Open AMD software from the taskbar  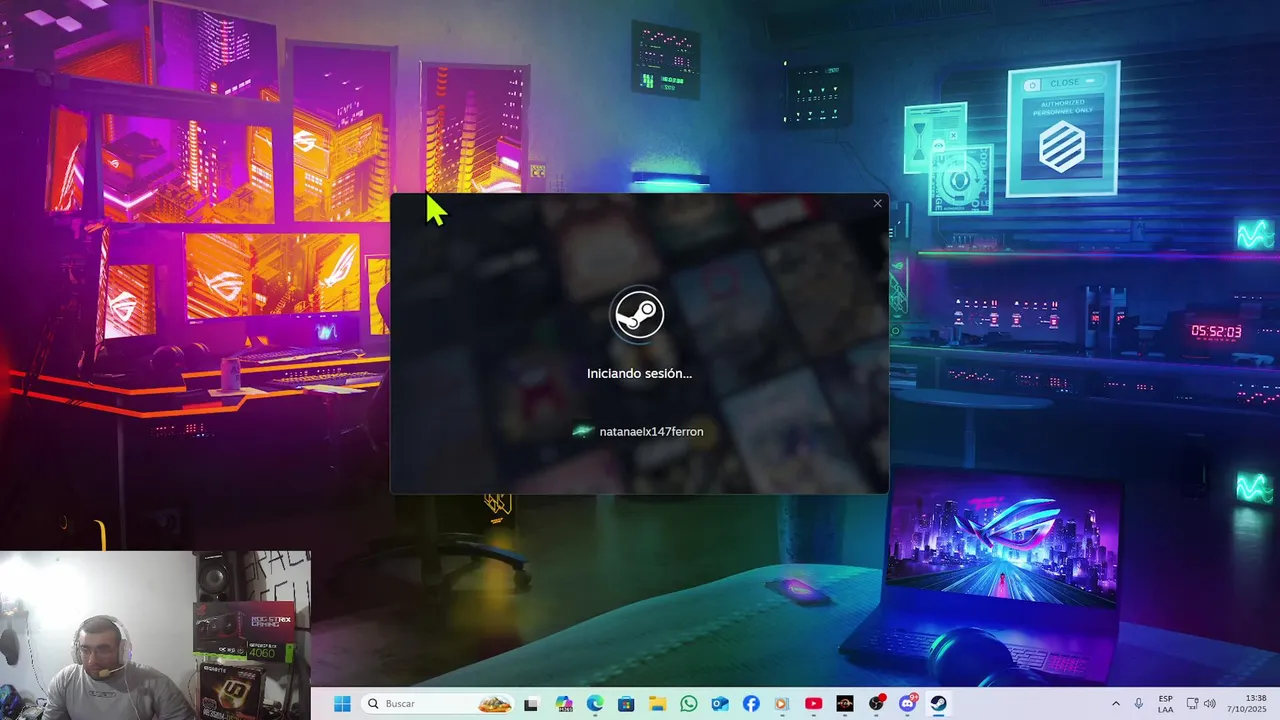coord(845,704)
